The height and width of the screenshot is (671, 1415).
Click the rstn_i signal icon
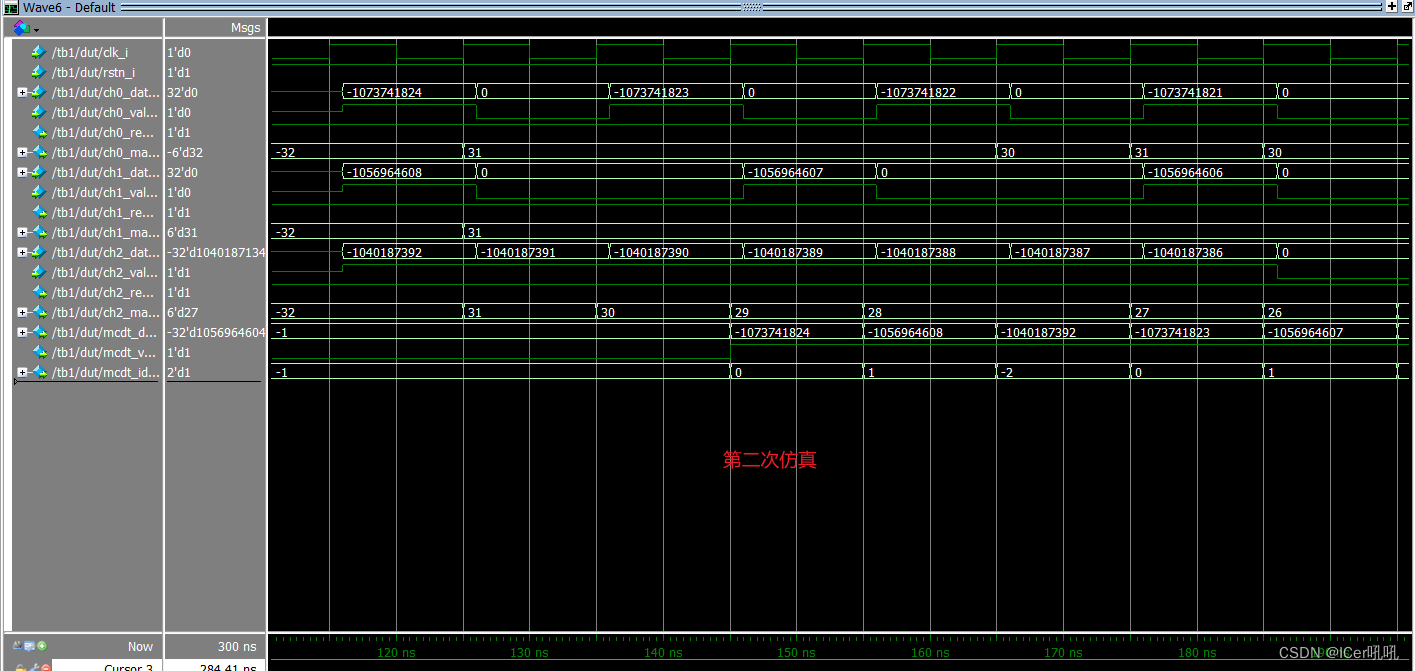pos(39,72)
